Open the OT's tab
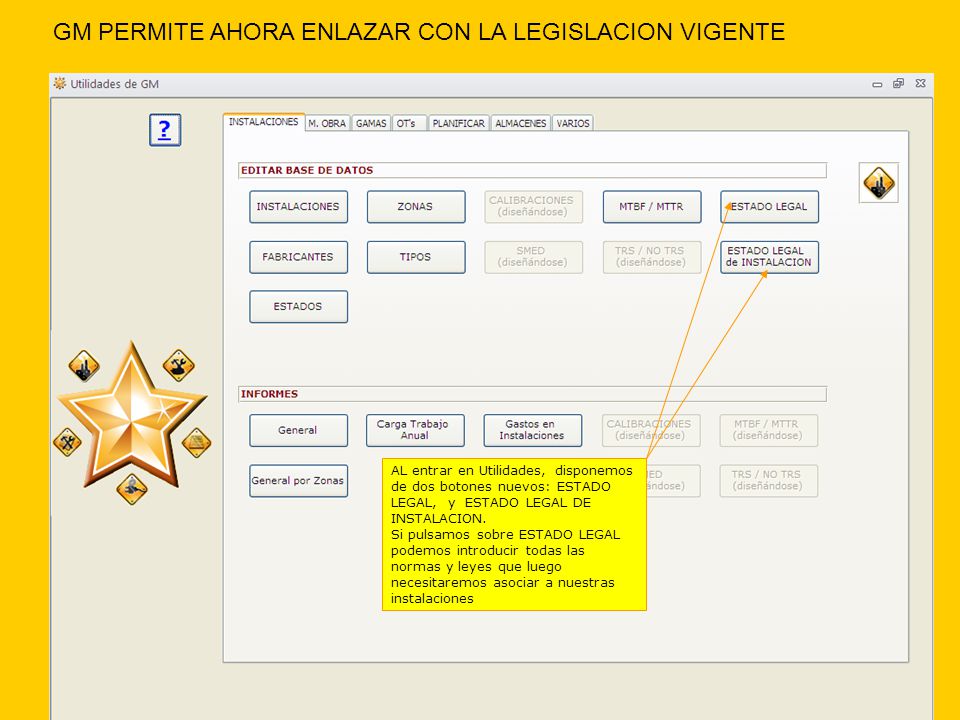960x720 pixels. (x=408, y=123)
